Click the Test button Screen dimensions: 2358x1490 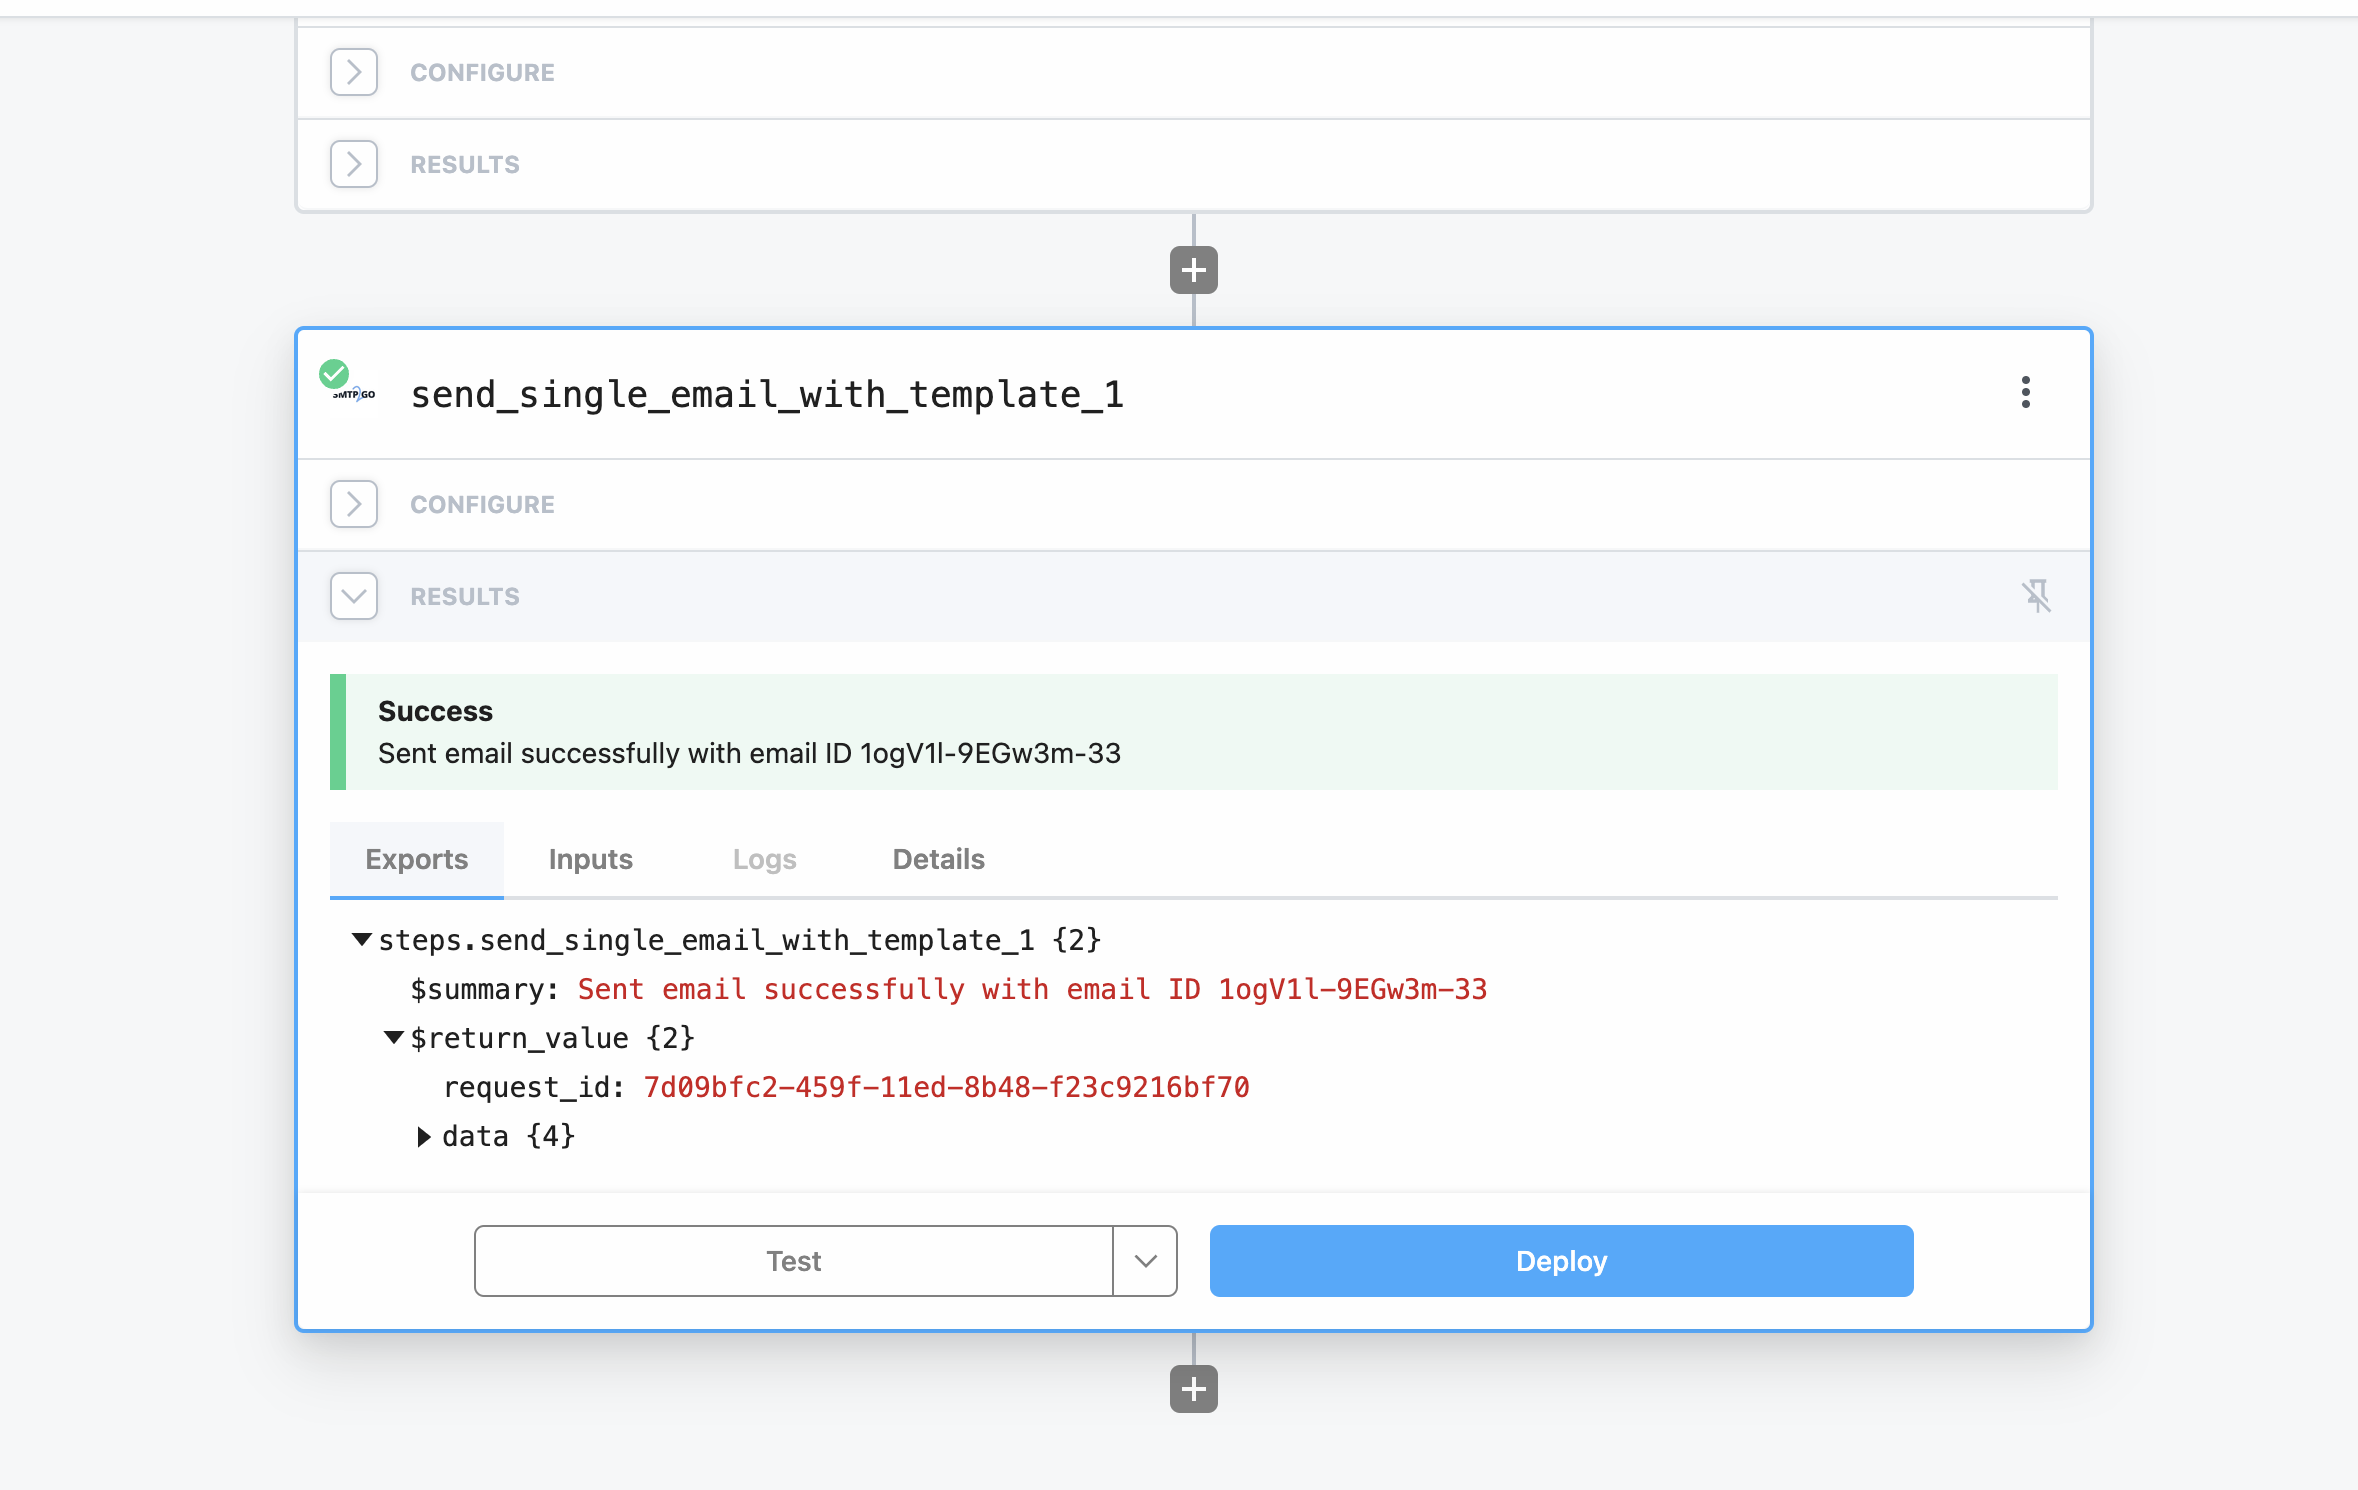click(793, 1261)
